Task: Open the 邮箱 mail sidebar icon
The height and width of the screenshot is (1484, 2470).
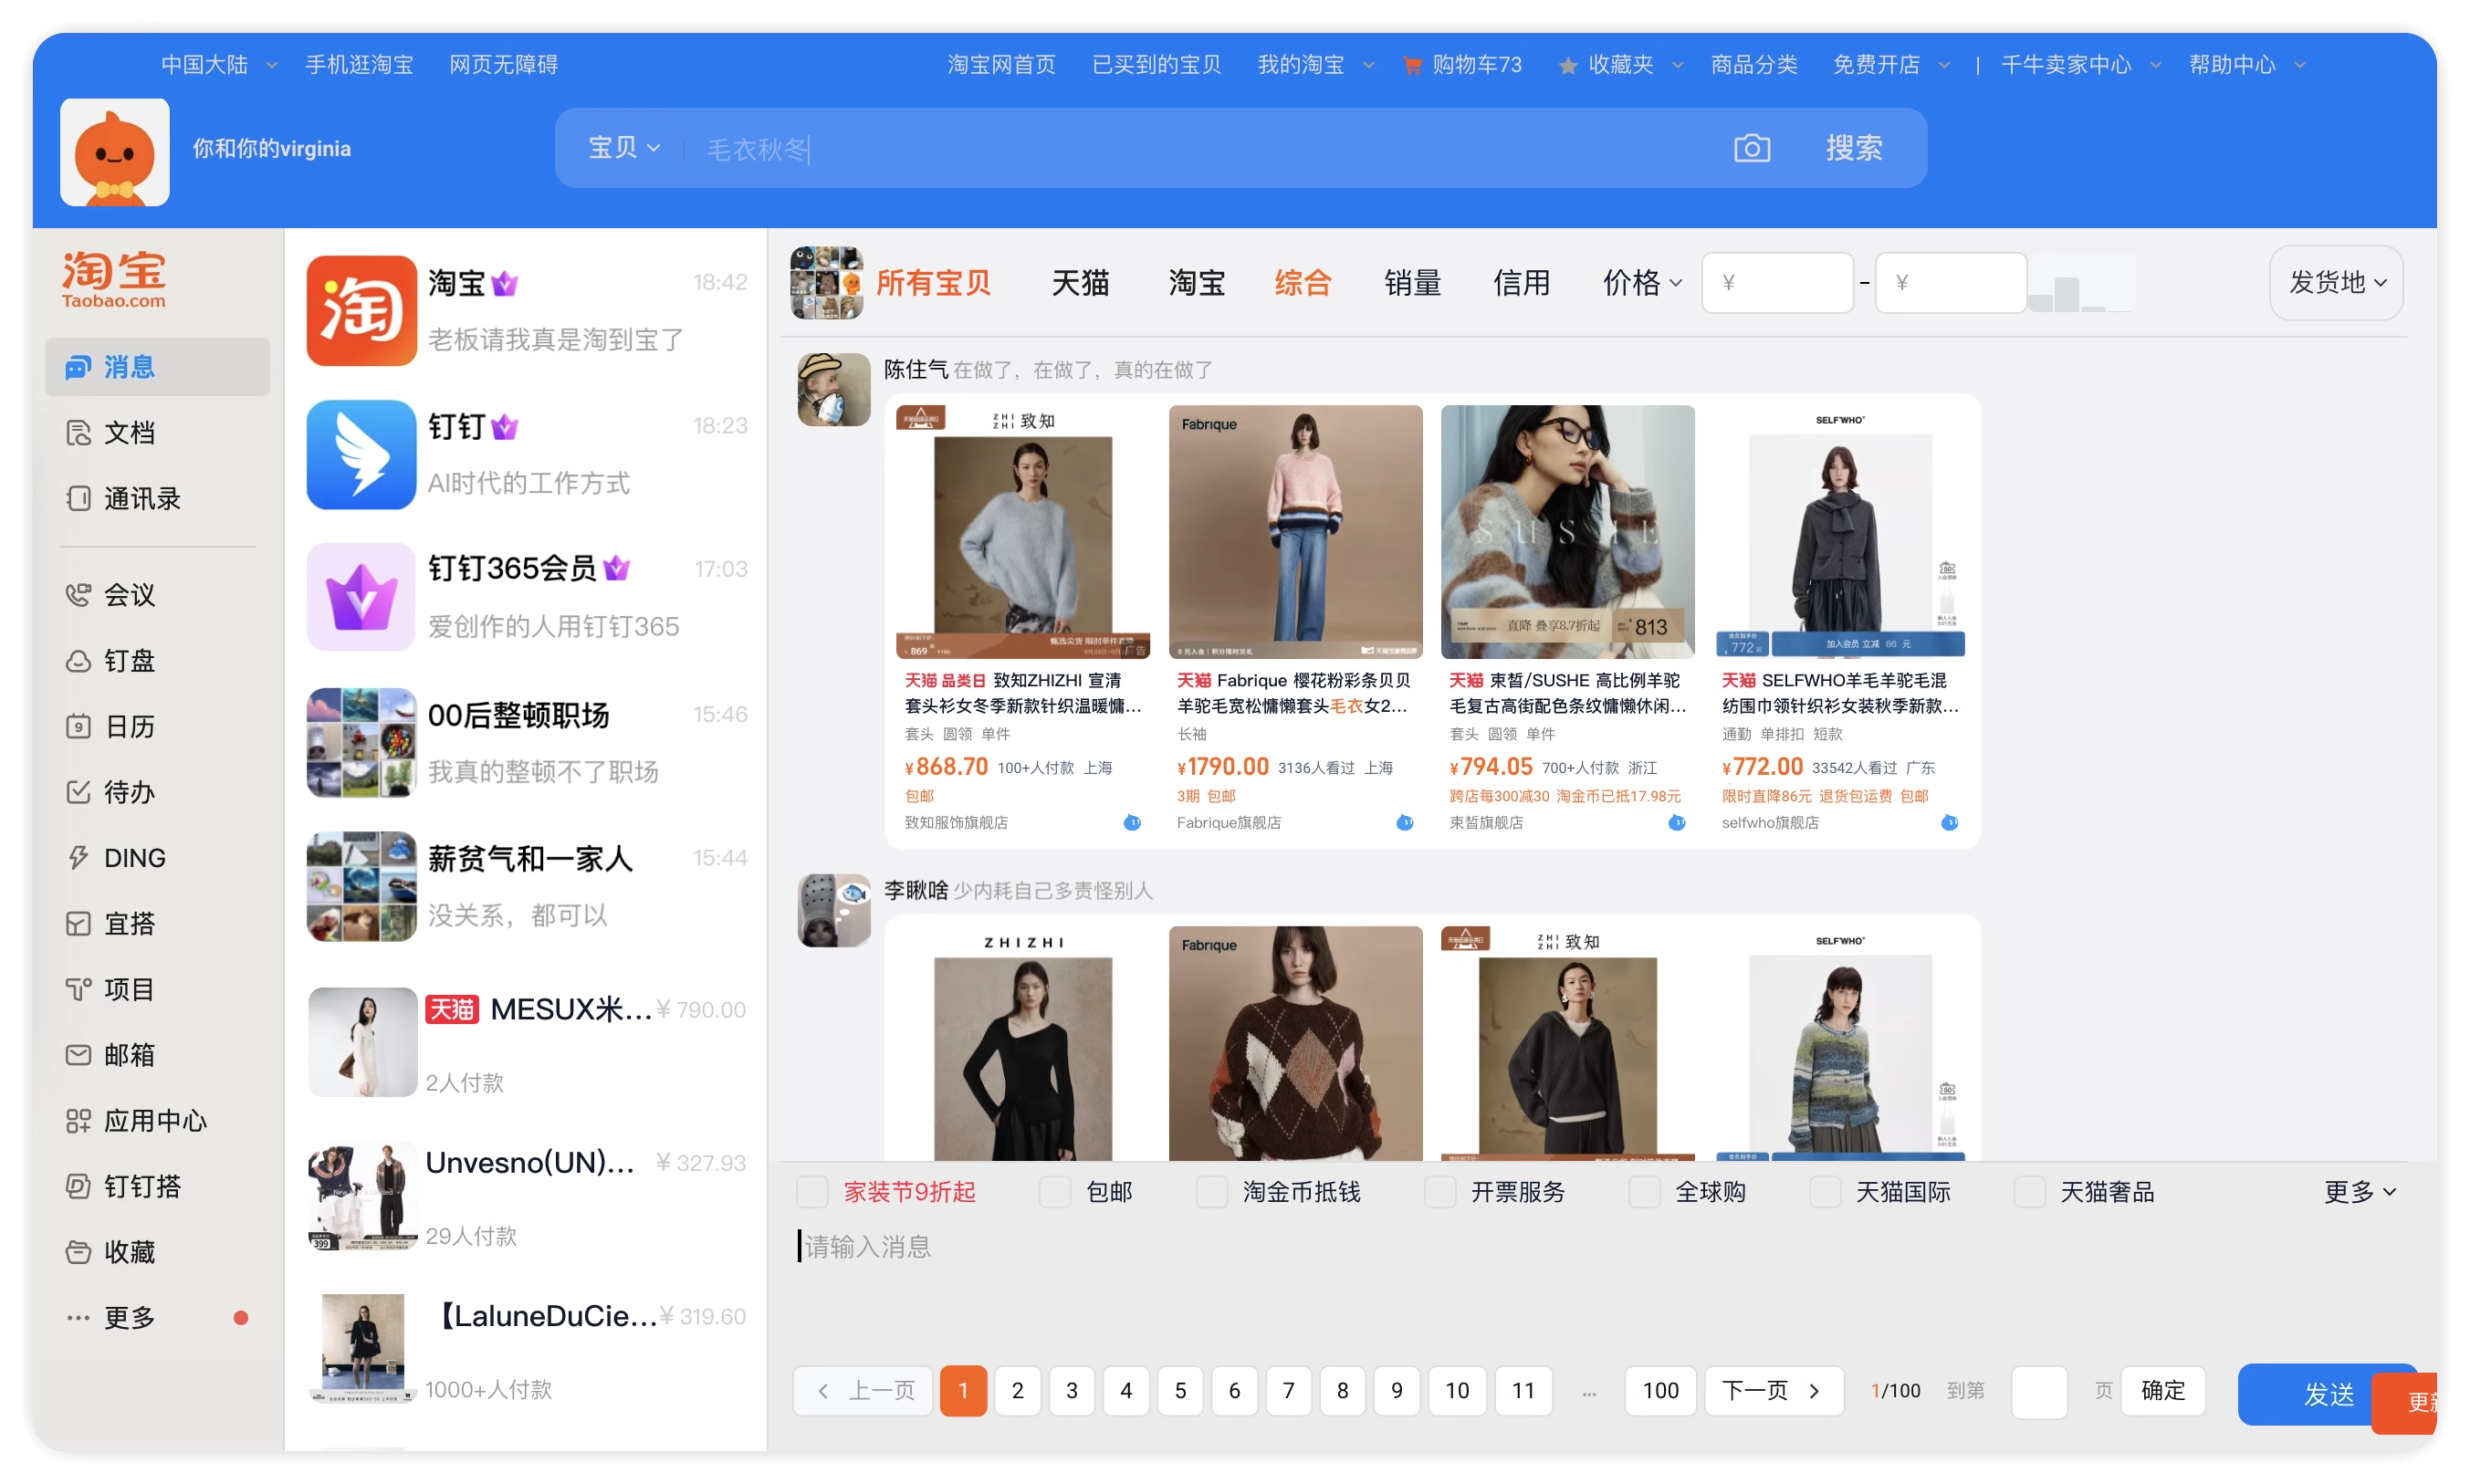Action: point(78,1055)
